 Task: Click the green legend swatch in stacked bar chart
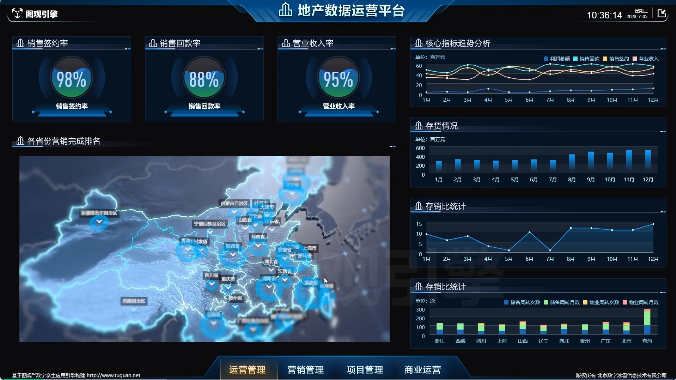click(x=546, y=302)
